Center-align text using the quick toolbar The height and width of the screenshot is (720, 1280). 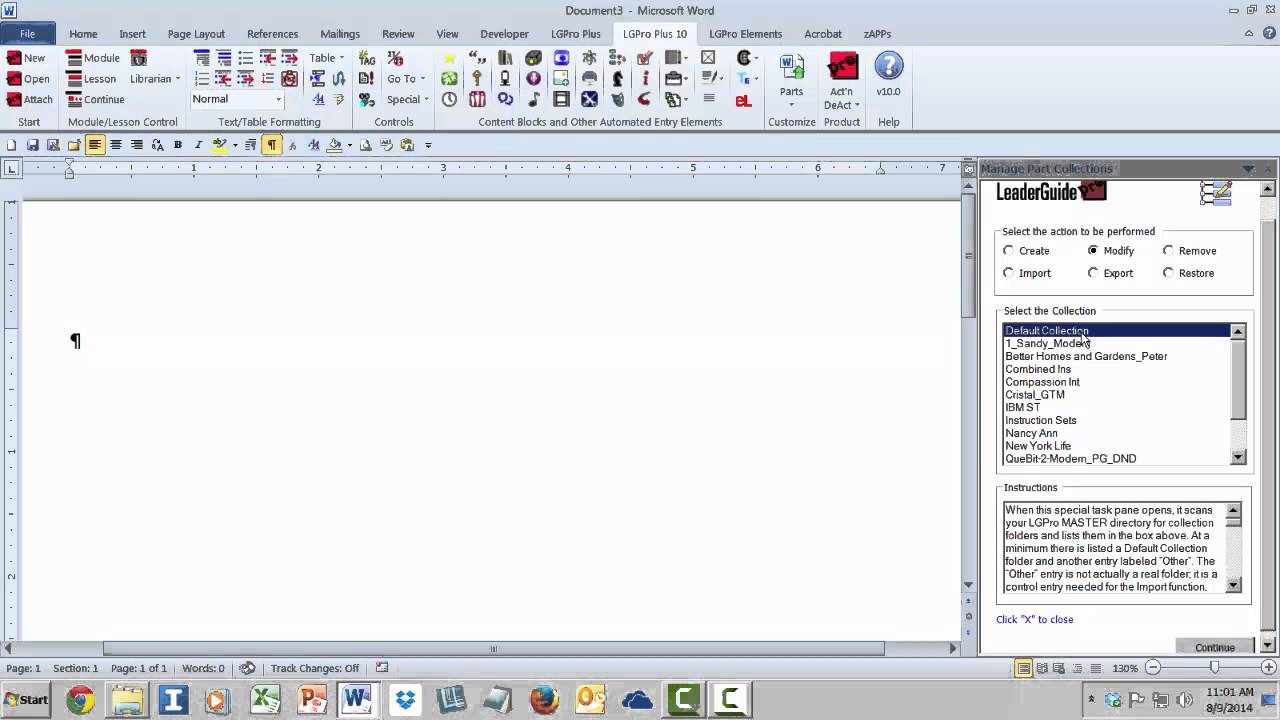click(x=116, y=145)
